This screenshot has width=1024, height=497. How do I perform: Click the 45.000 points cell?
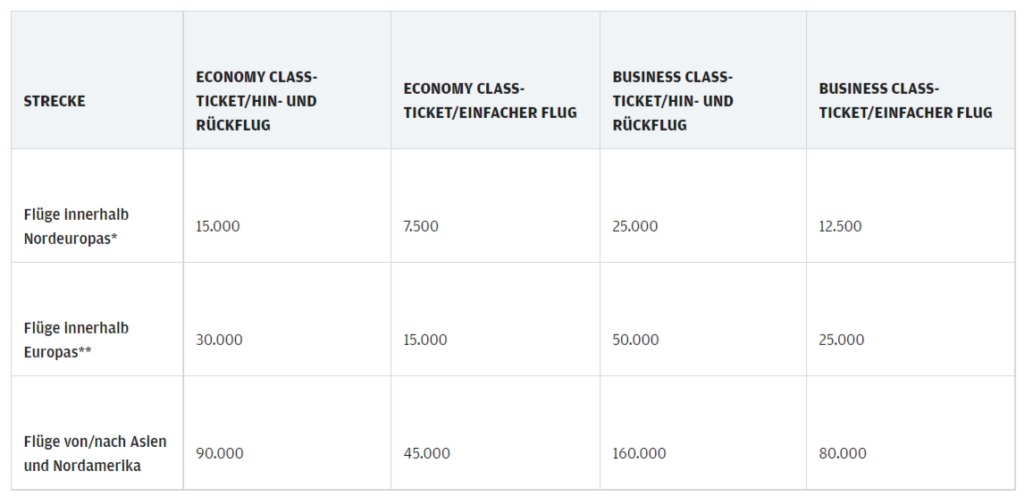426,454
